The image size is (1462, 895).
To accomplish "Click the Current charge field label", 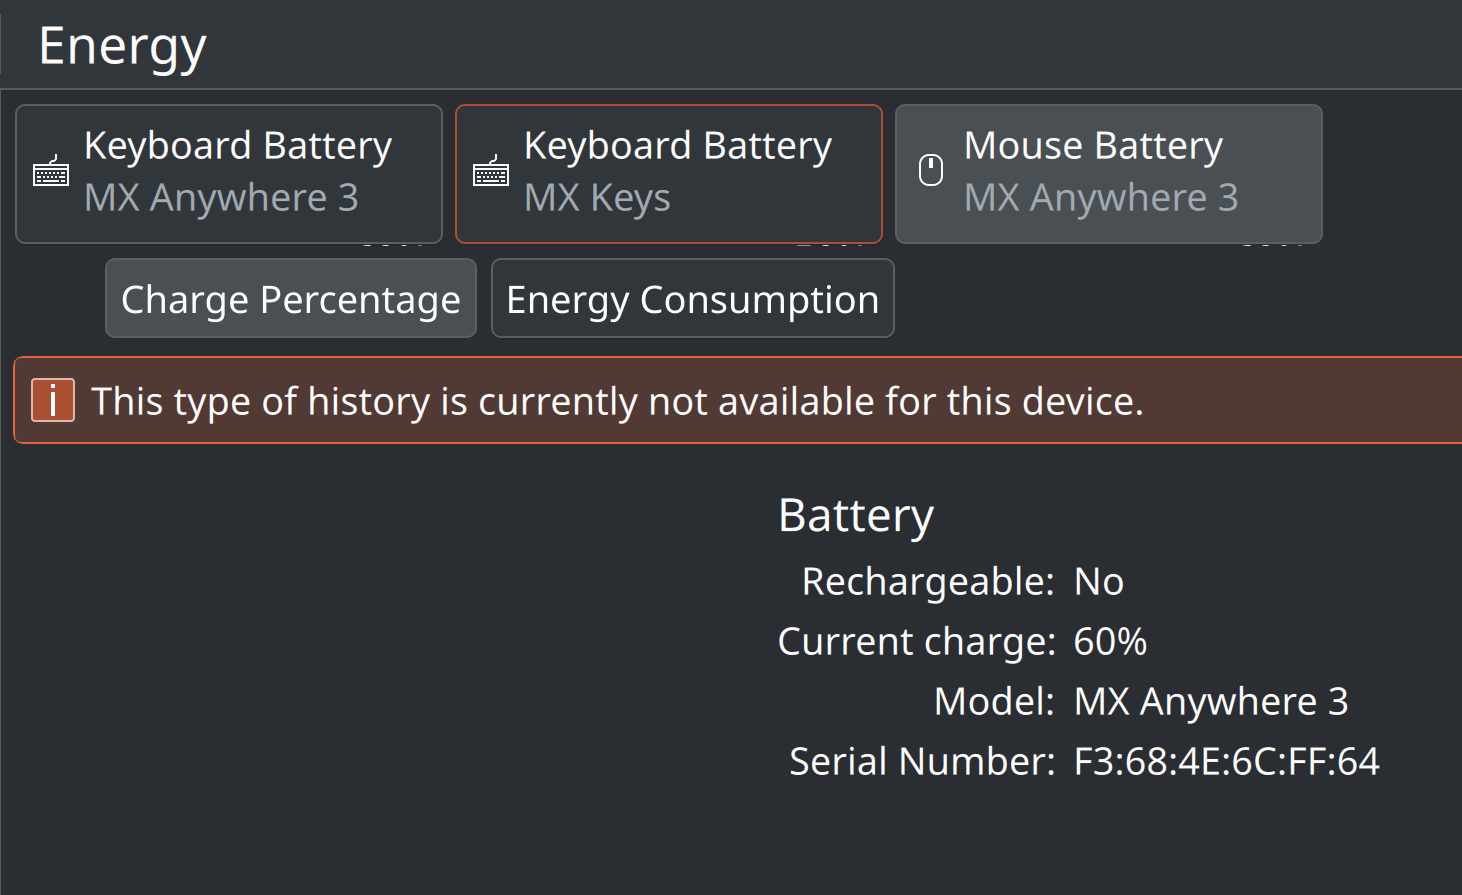I will point(917,642).
